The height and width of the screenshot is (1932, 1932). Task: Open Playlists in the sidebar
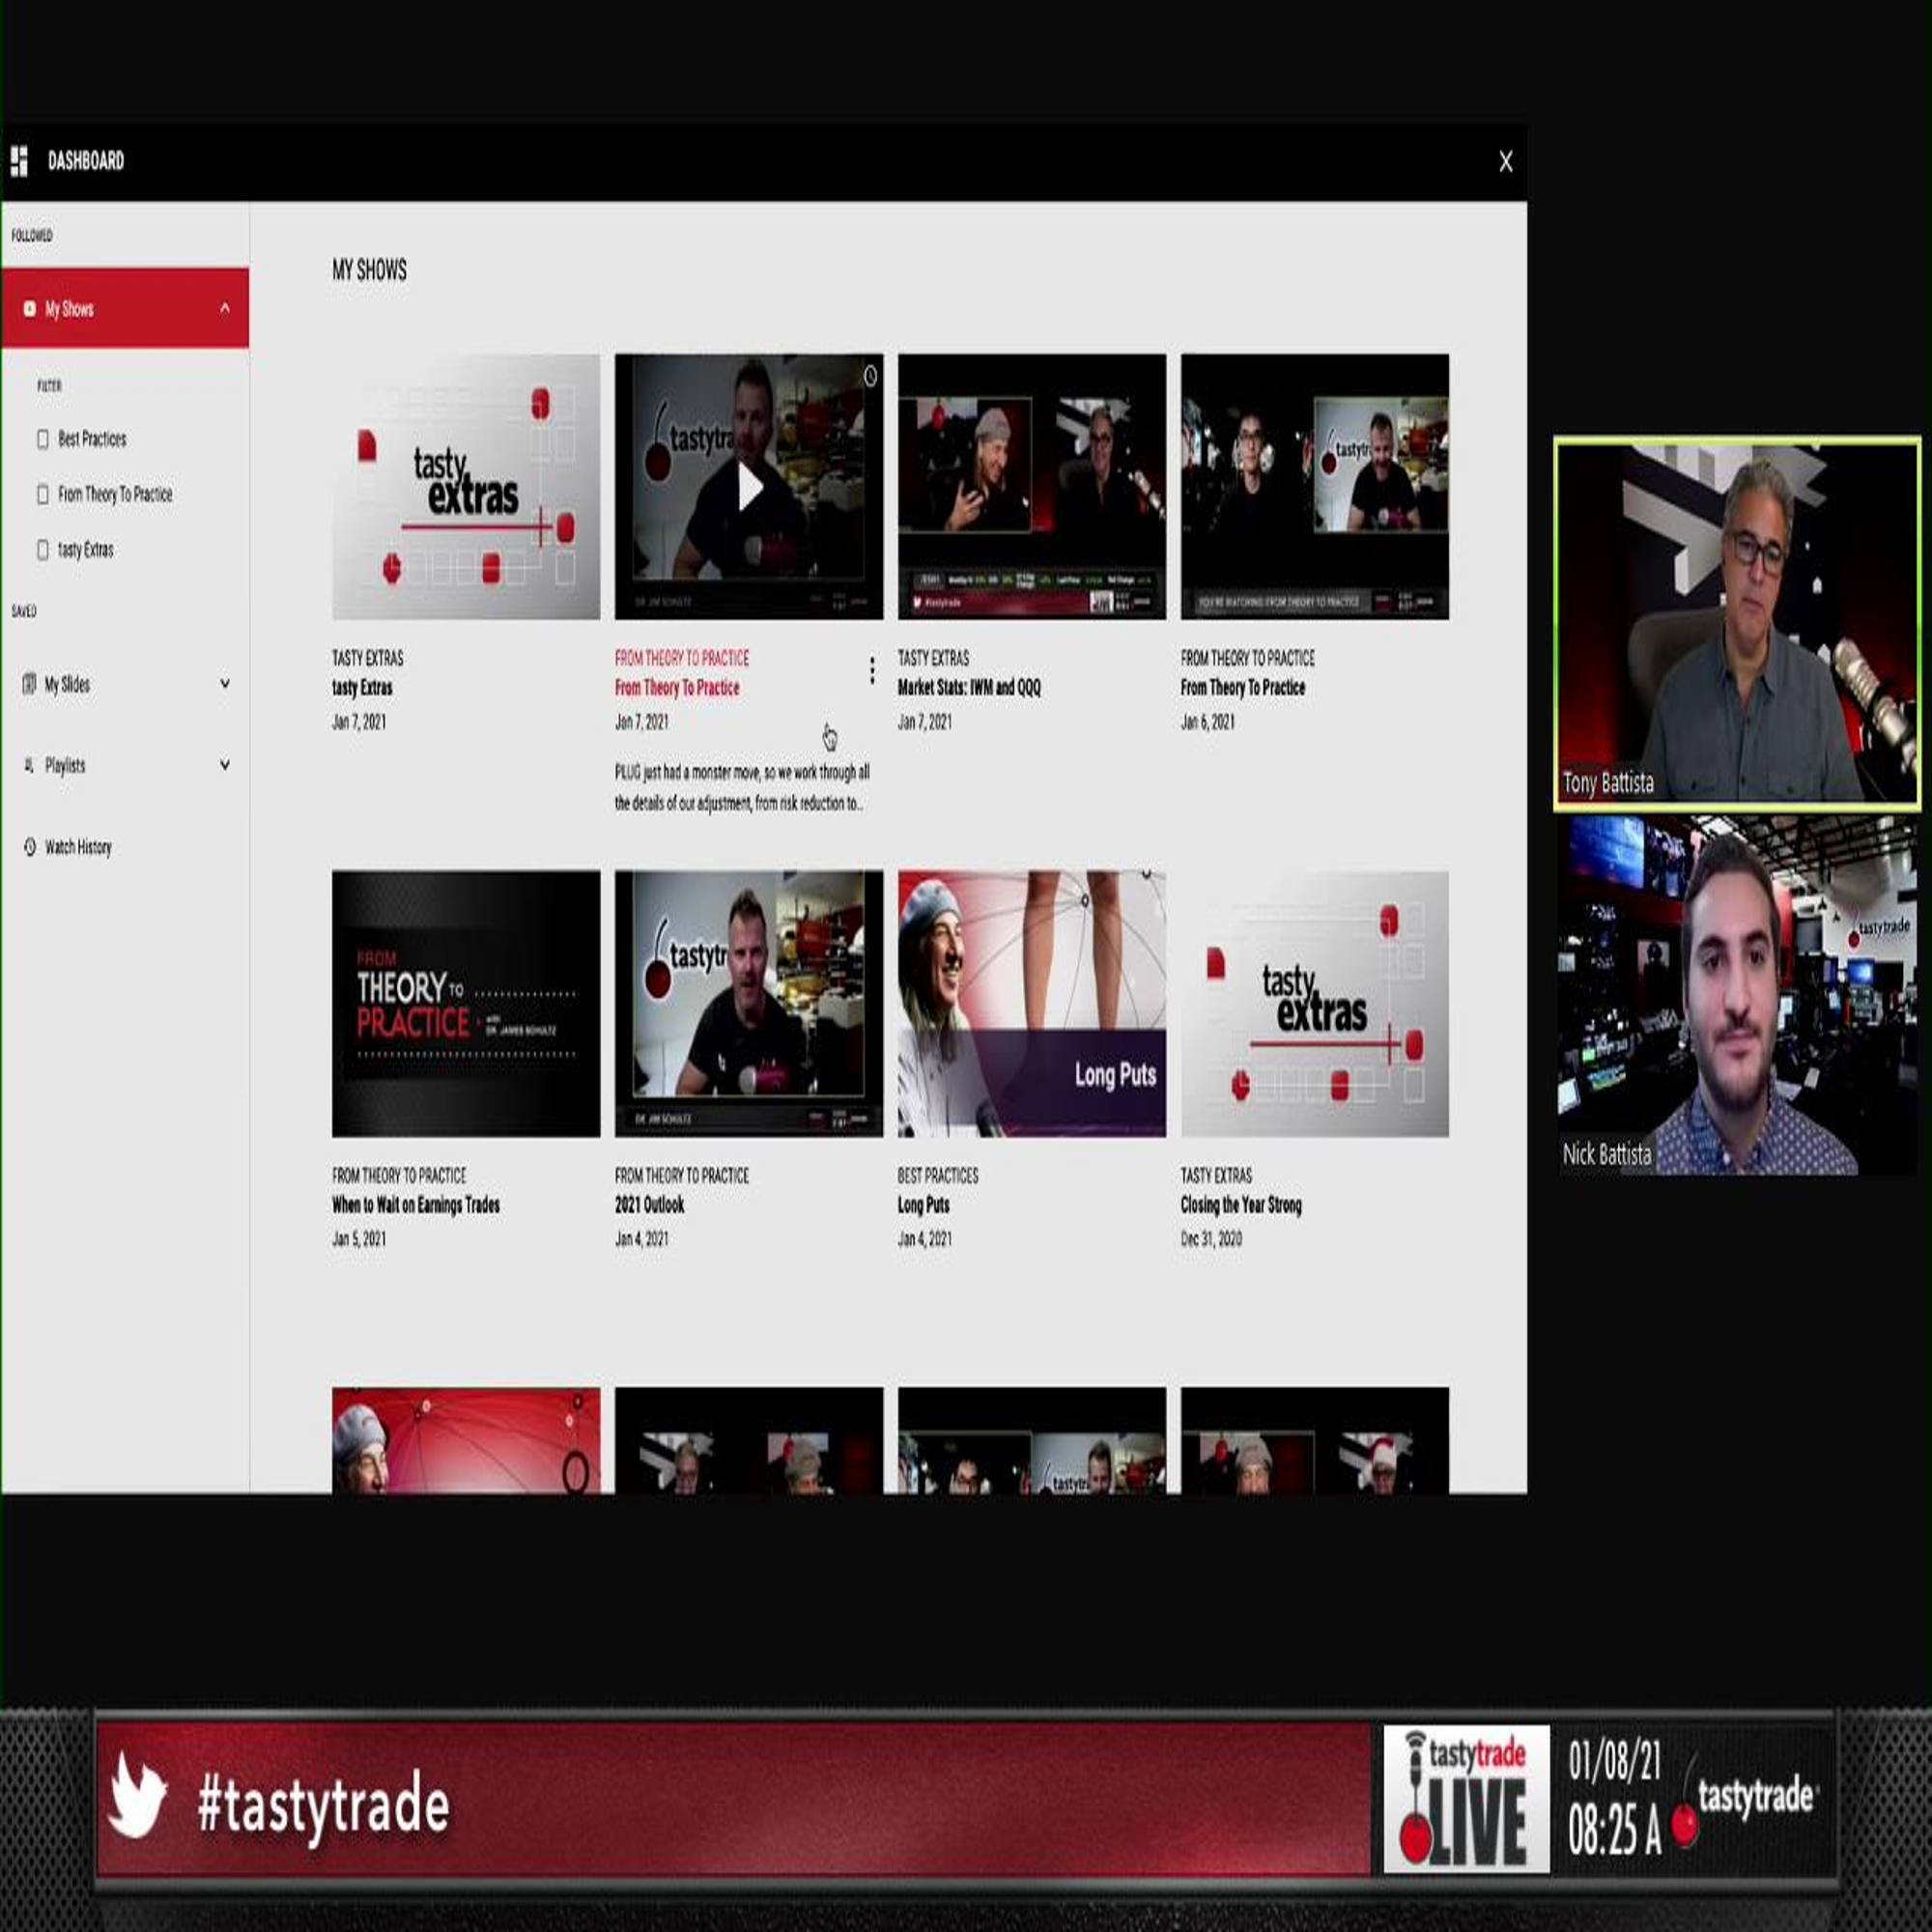(x=125, y=765)
